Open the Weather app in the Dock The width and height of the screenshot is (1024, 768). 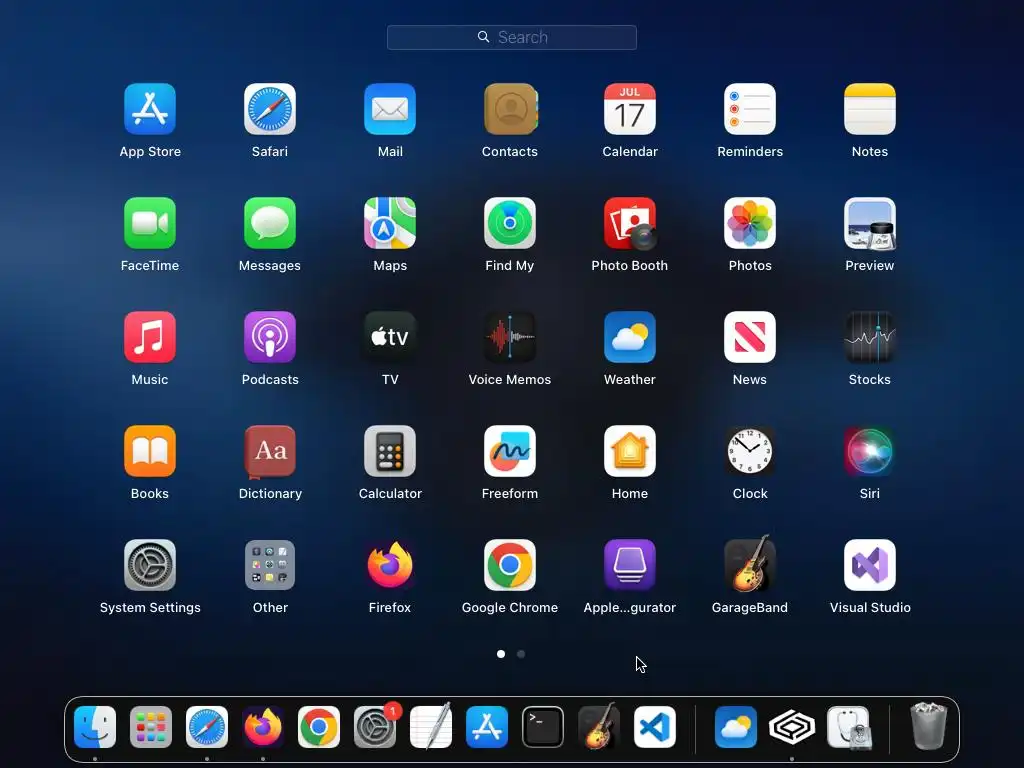pos(736,727)
